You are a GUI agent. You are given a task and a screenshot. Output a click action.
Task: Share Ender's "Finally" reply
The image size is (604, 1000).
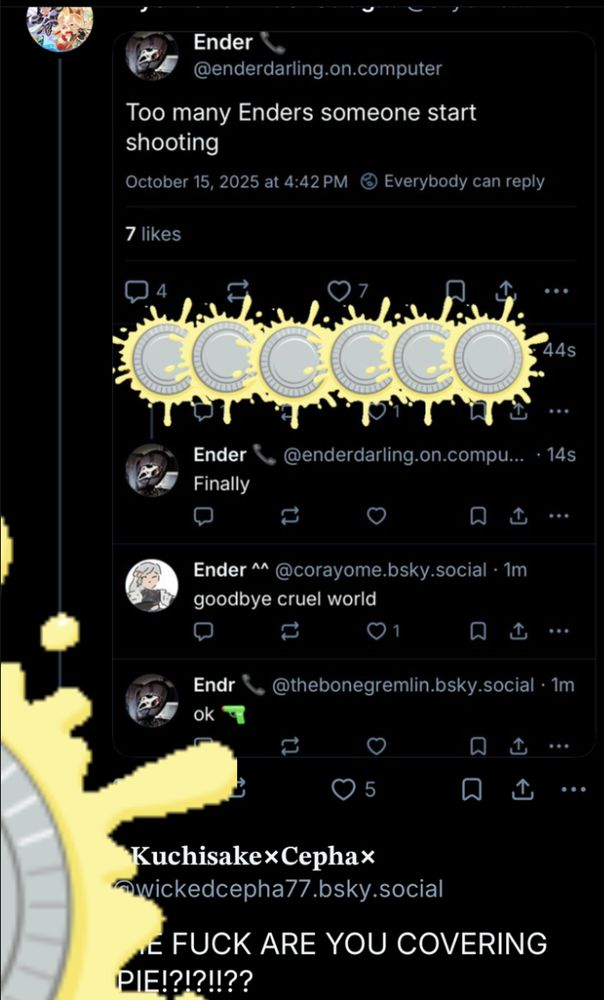(x=519, y=515)
